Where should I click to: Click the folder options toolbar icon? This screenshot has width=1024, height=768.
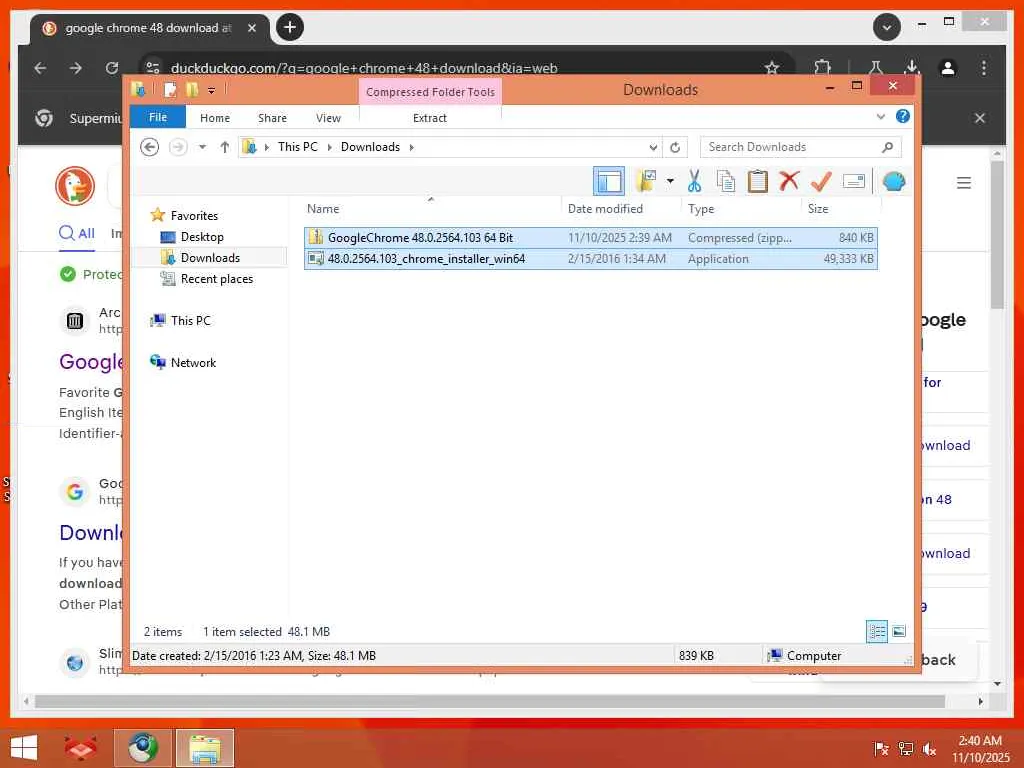coord(646,181)
